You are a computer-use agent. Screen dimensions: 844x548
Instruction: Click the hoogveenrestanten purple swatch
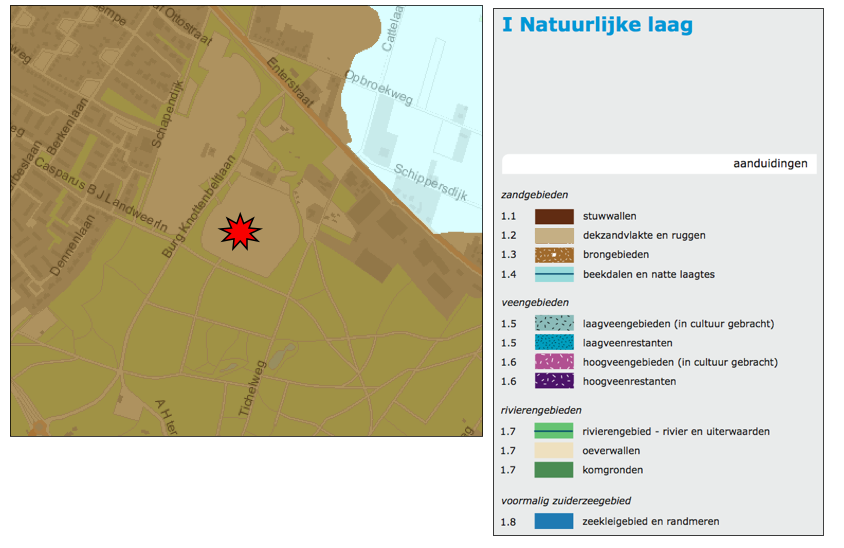[x=553, y=381]
